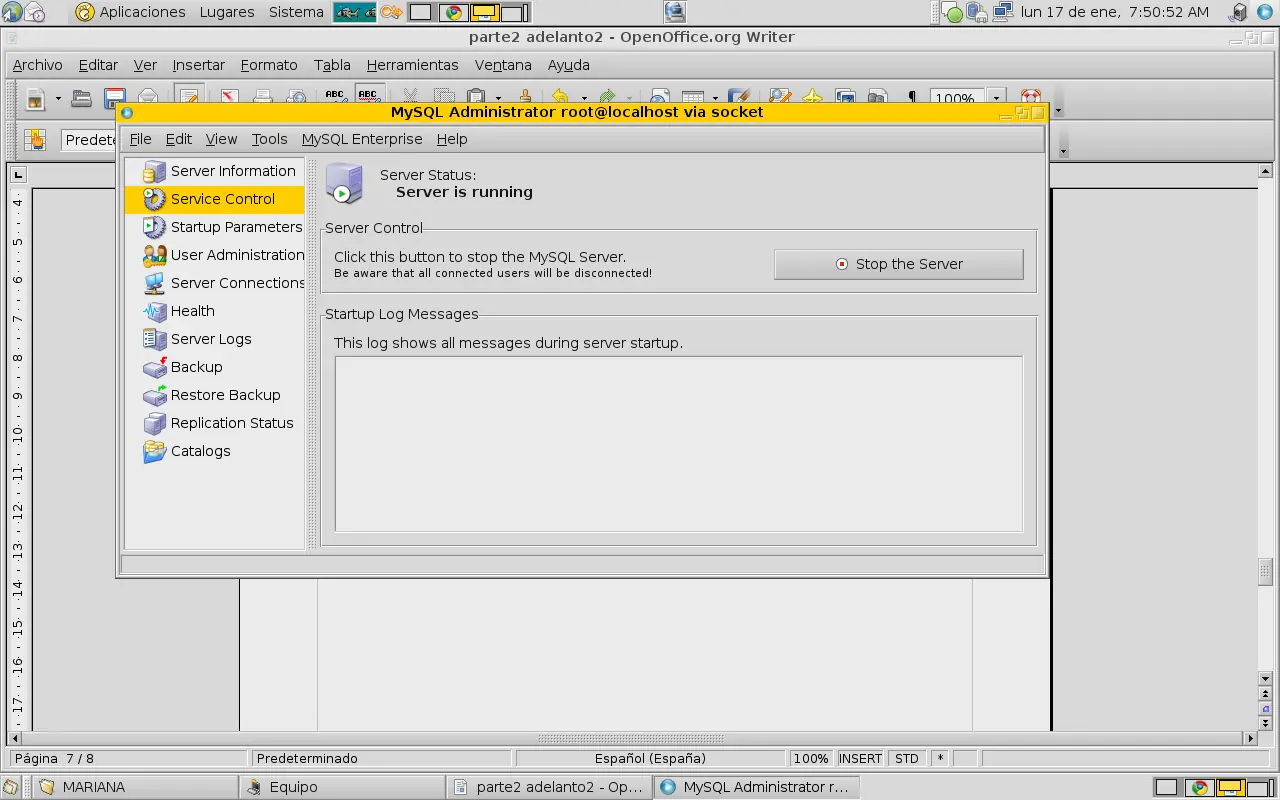Open the Ver menu in Writer
This screenshot has width=1280, height=800.
pyautogui.click(x=145, y=65)
